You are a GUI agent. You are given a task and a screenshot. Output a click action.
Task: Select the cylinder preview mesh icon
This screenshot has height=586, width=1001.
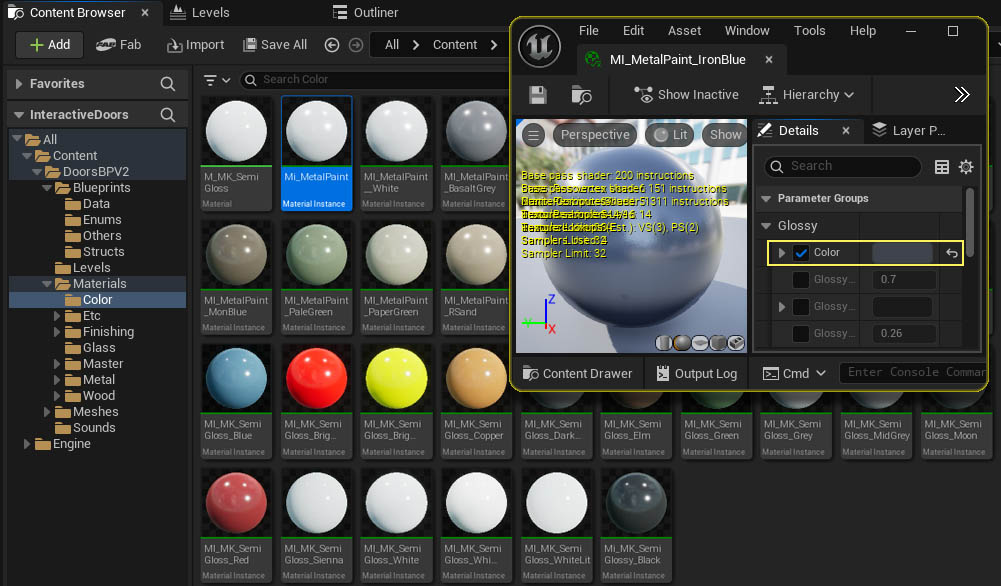pyautogui.click(x=664, y=343)
